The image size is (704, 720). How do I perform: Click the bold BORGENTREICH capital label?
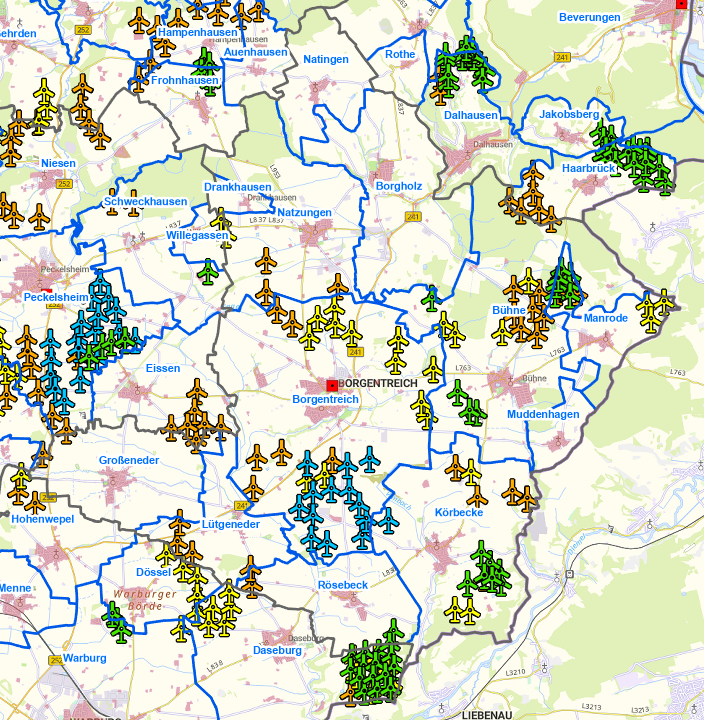click(x=378, y=383)
